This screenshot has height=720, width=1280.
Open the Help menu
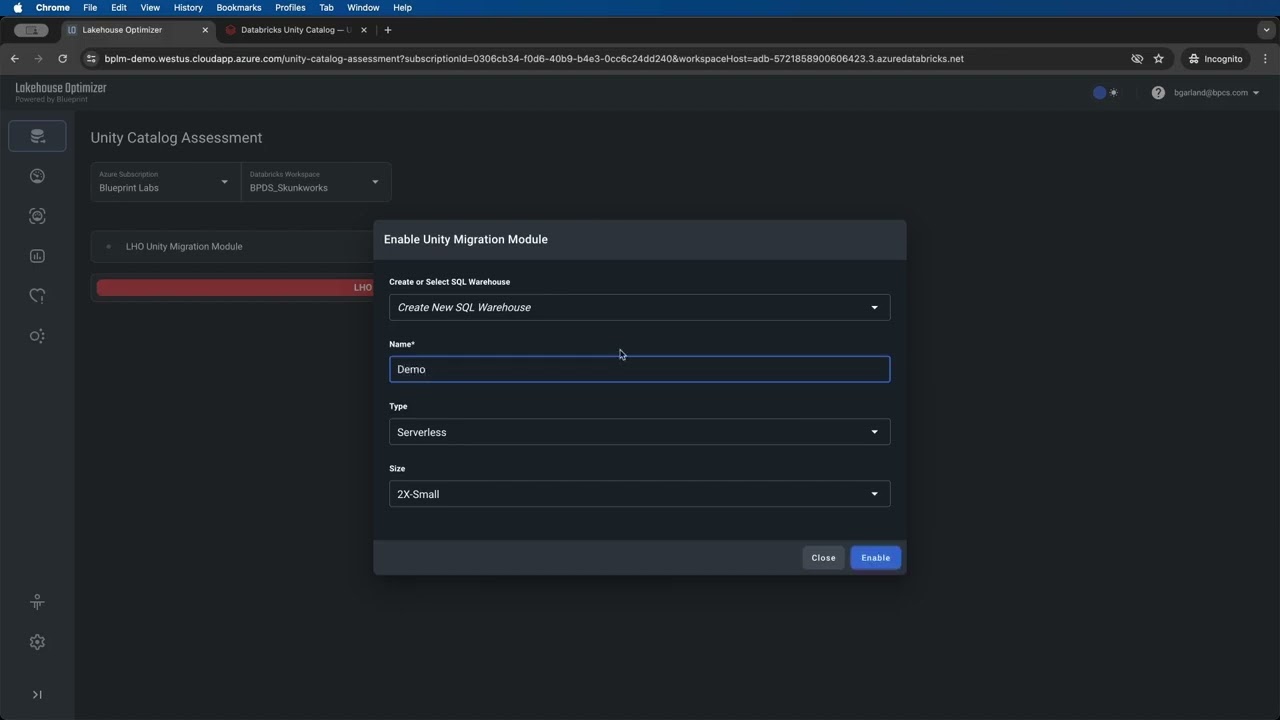click(402, 7)
